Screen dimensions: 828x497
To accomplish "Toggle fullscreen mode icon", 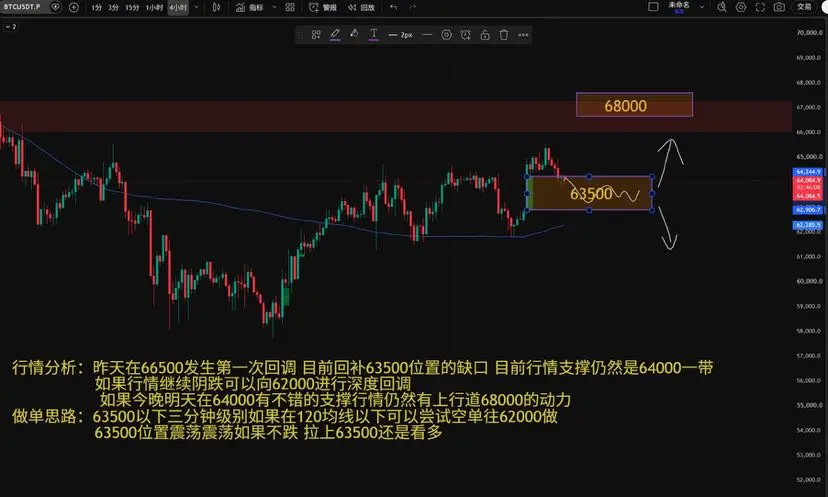I will [x=760, y=7].
